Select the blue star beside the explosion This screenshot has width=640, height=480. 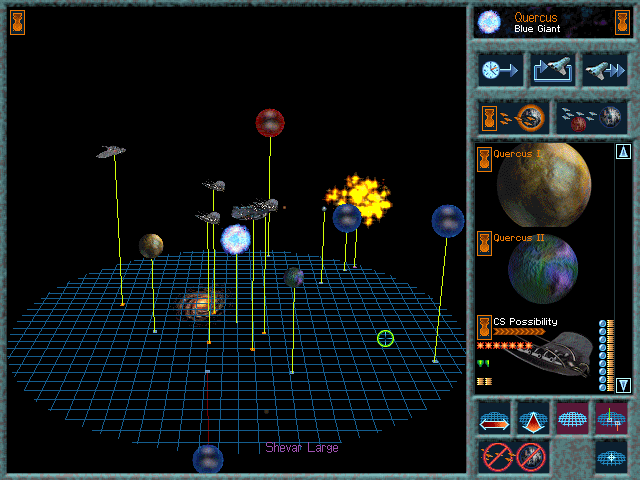347,218
